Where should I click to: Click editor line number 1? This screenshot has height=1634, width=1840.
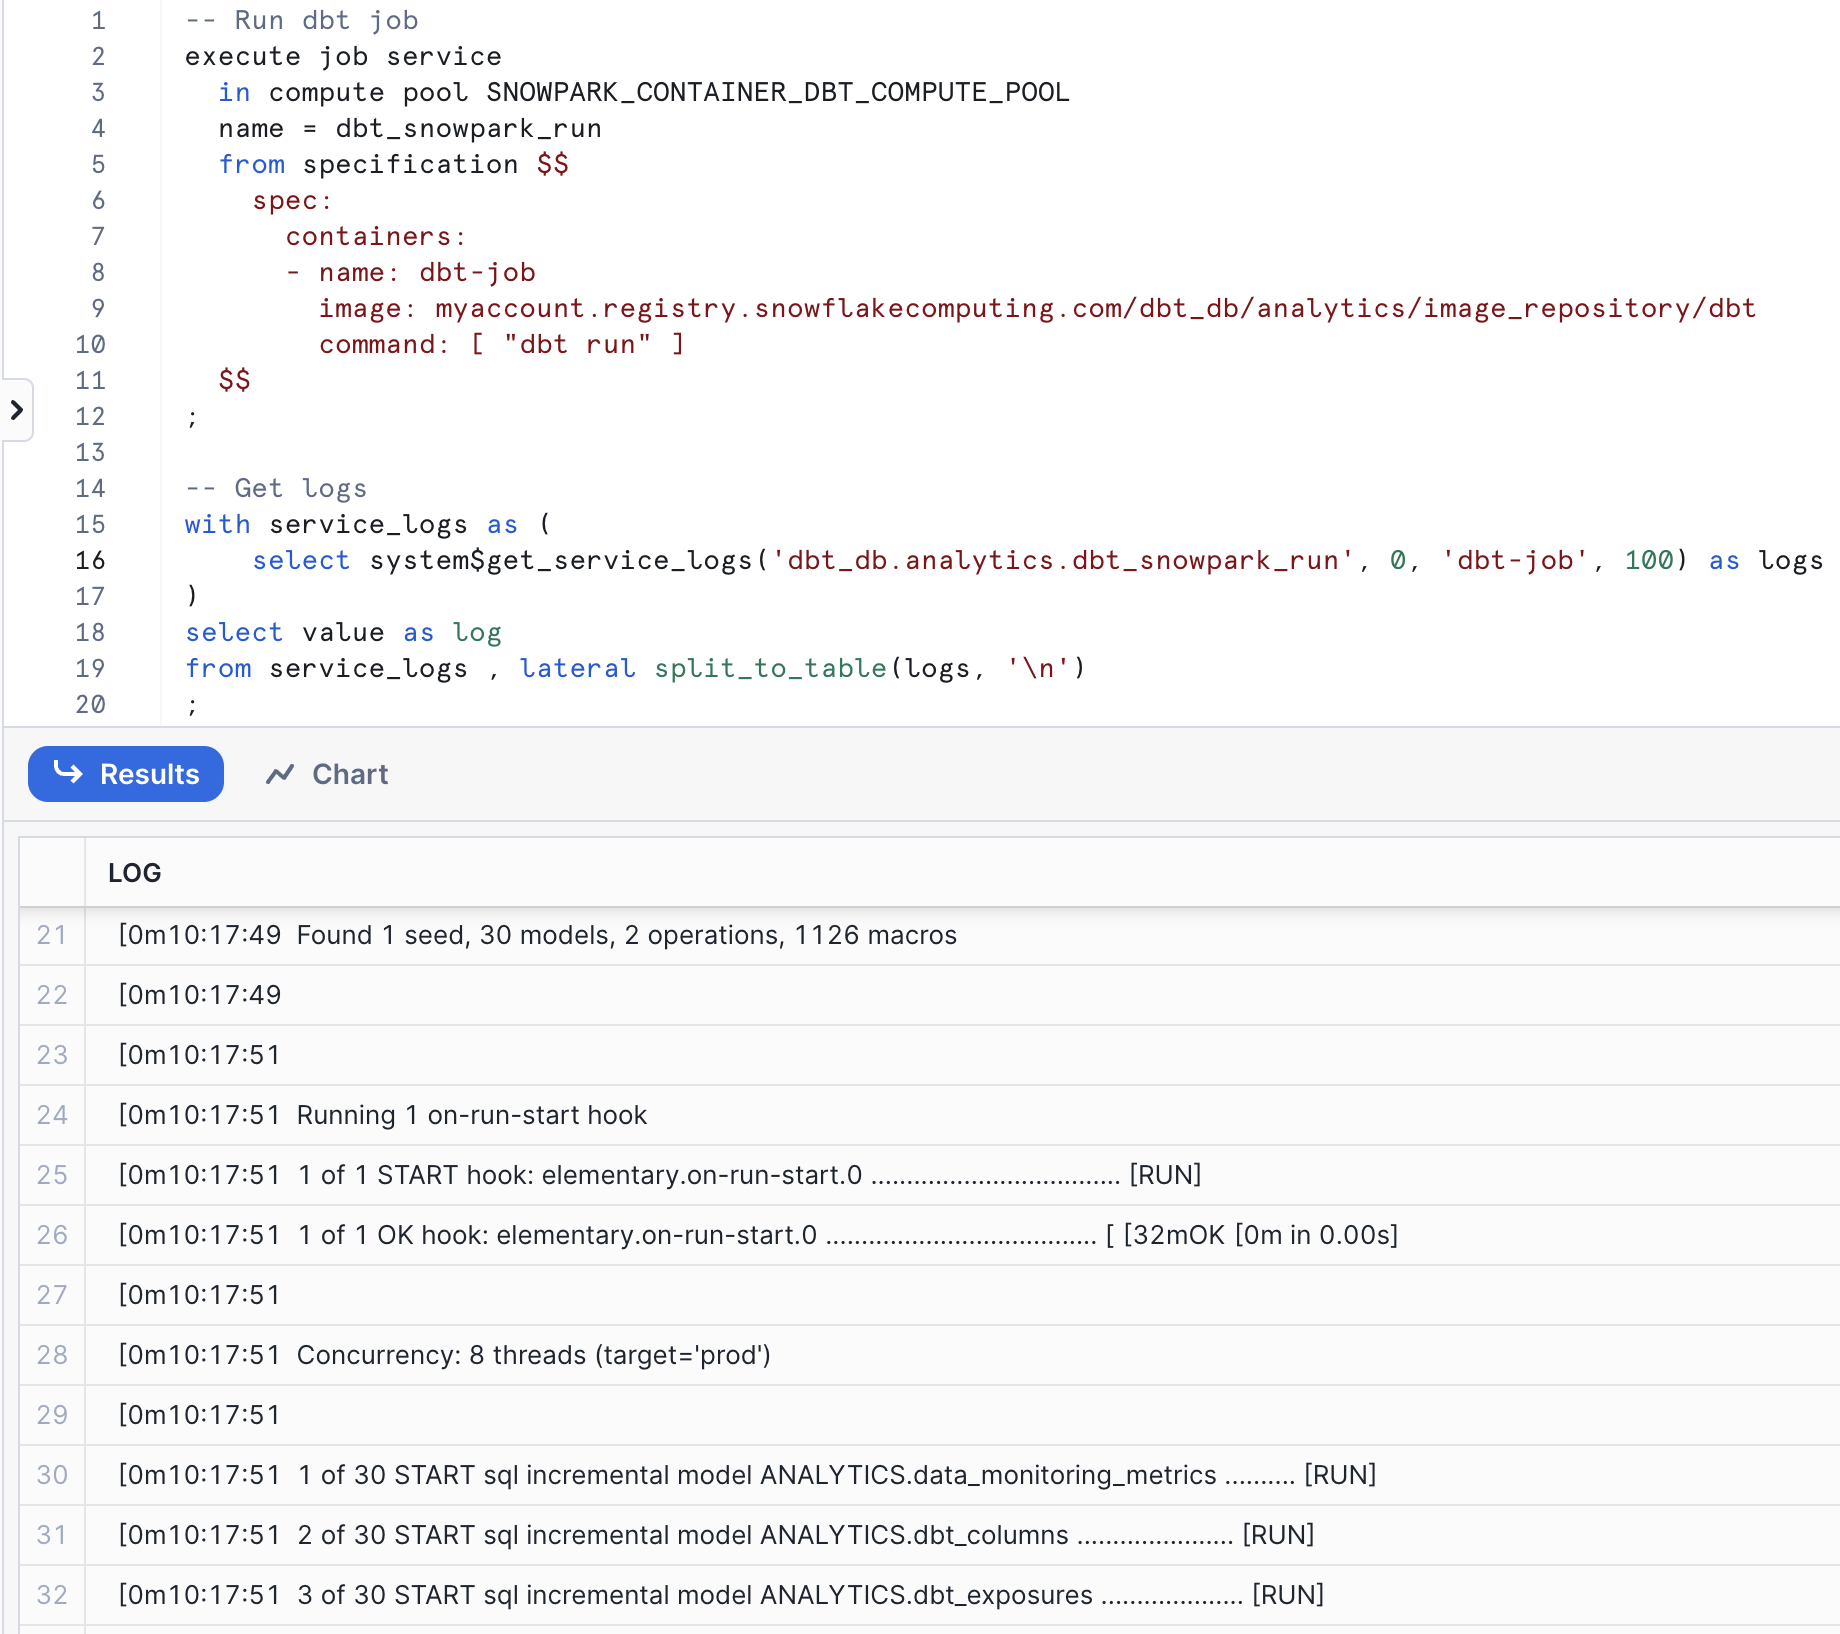pos(98,21)
